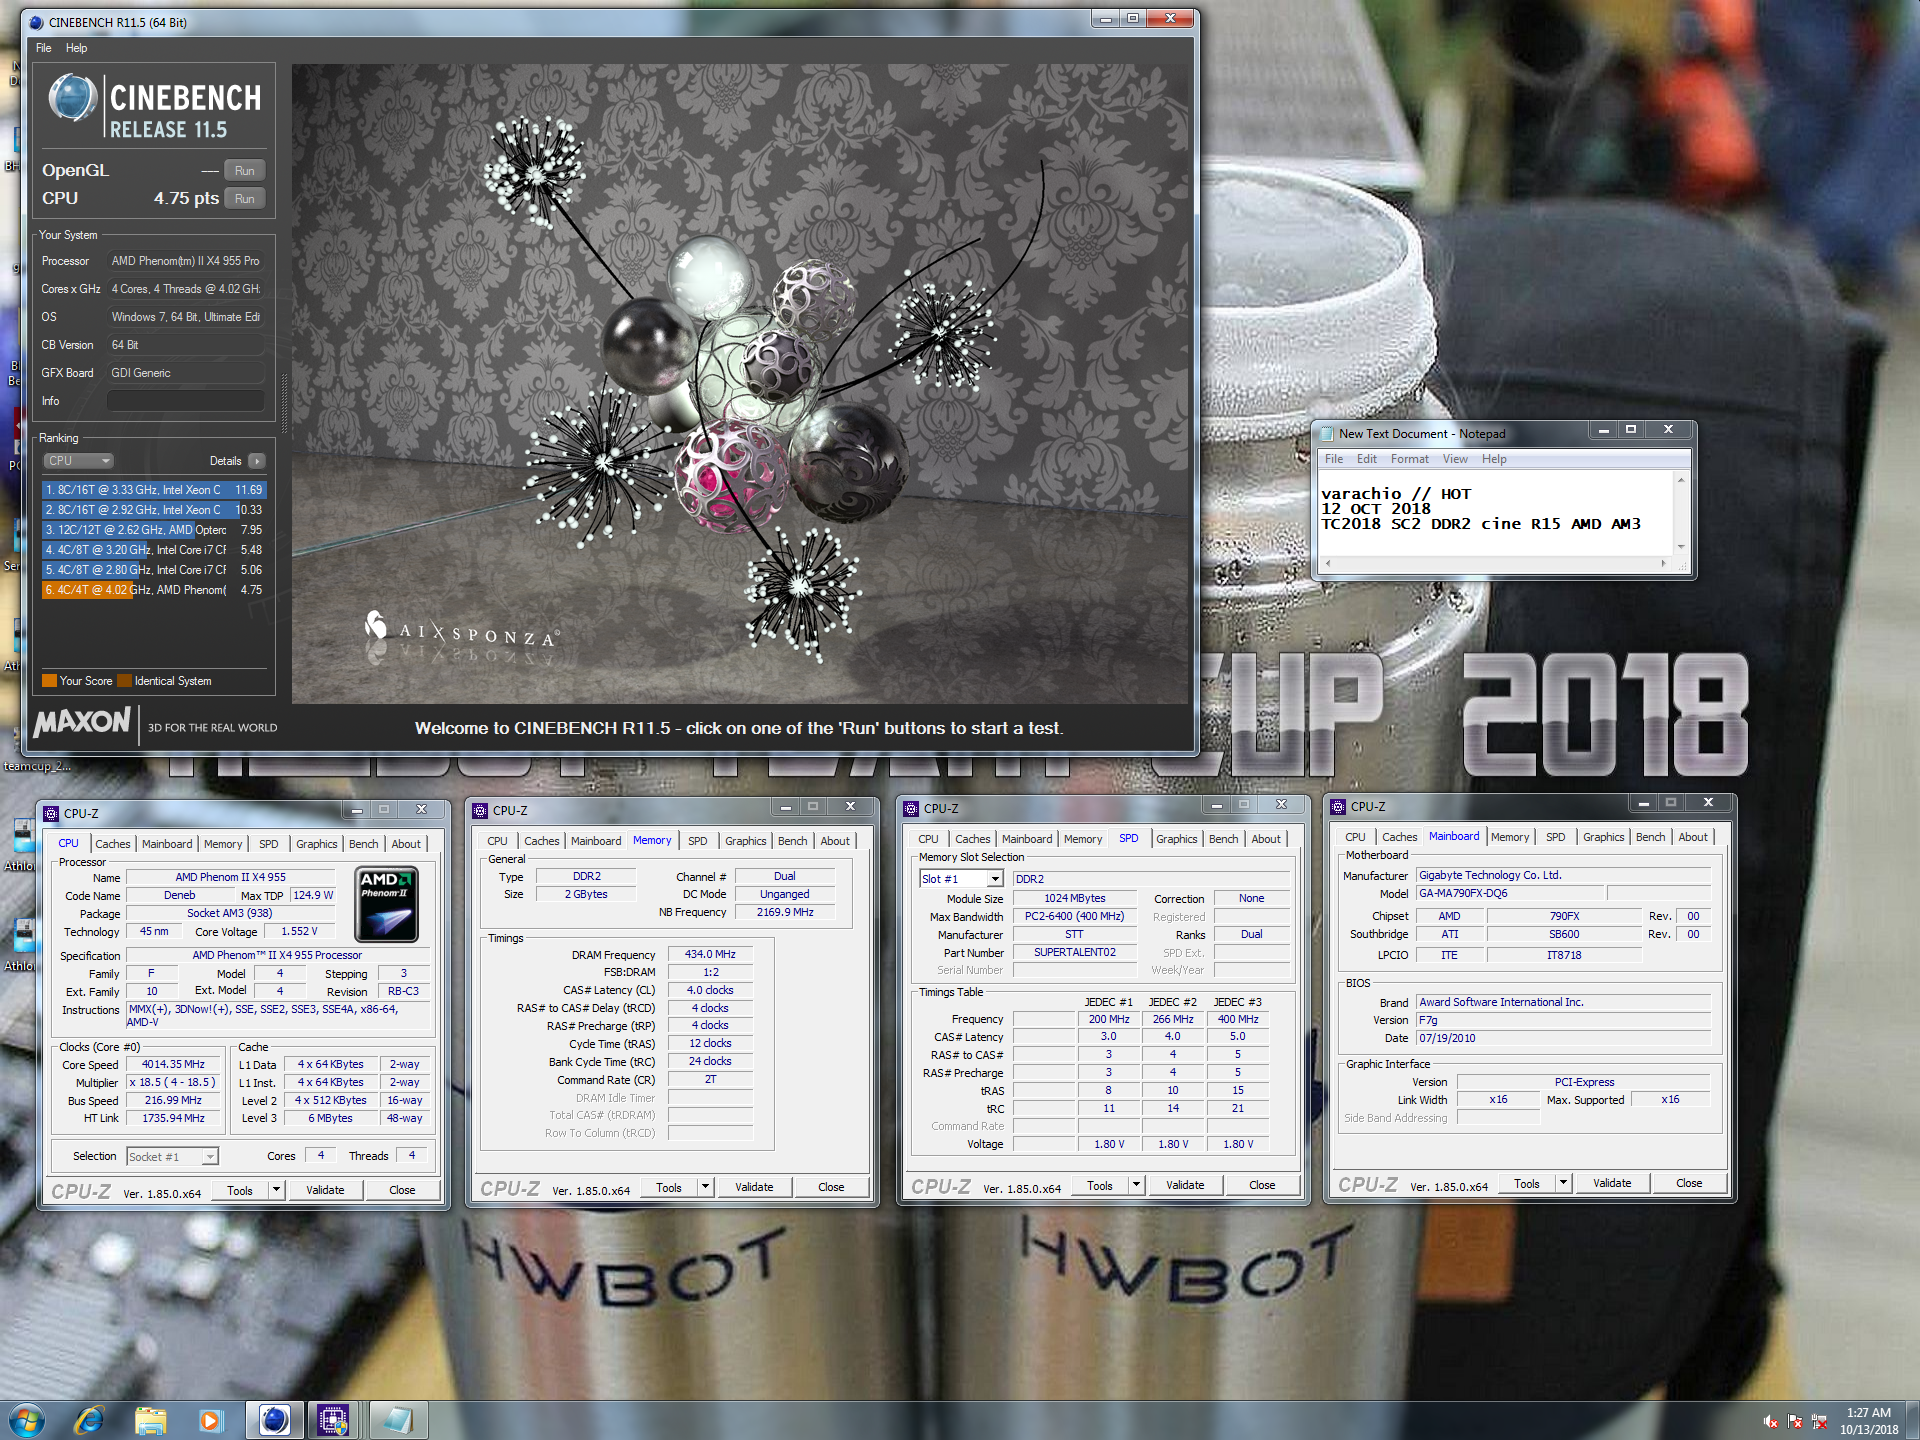Screen dimensions: 1920x1440
Task: Click Validate in the Mainboard-tab CPU-Z window
Action: [1612, 1183]
